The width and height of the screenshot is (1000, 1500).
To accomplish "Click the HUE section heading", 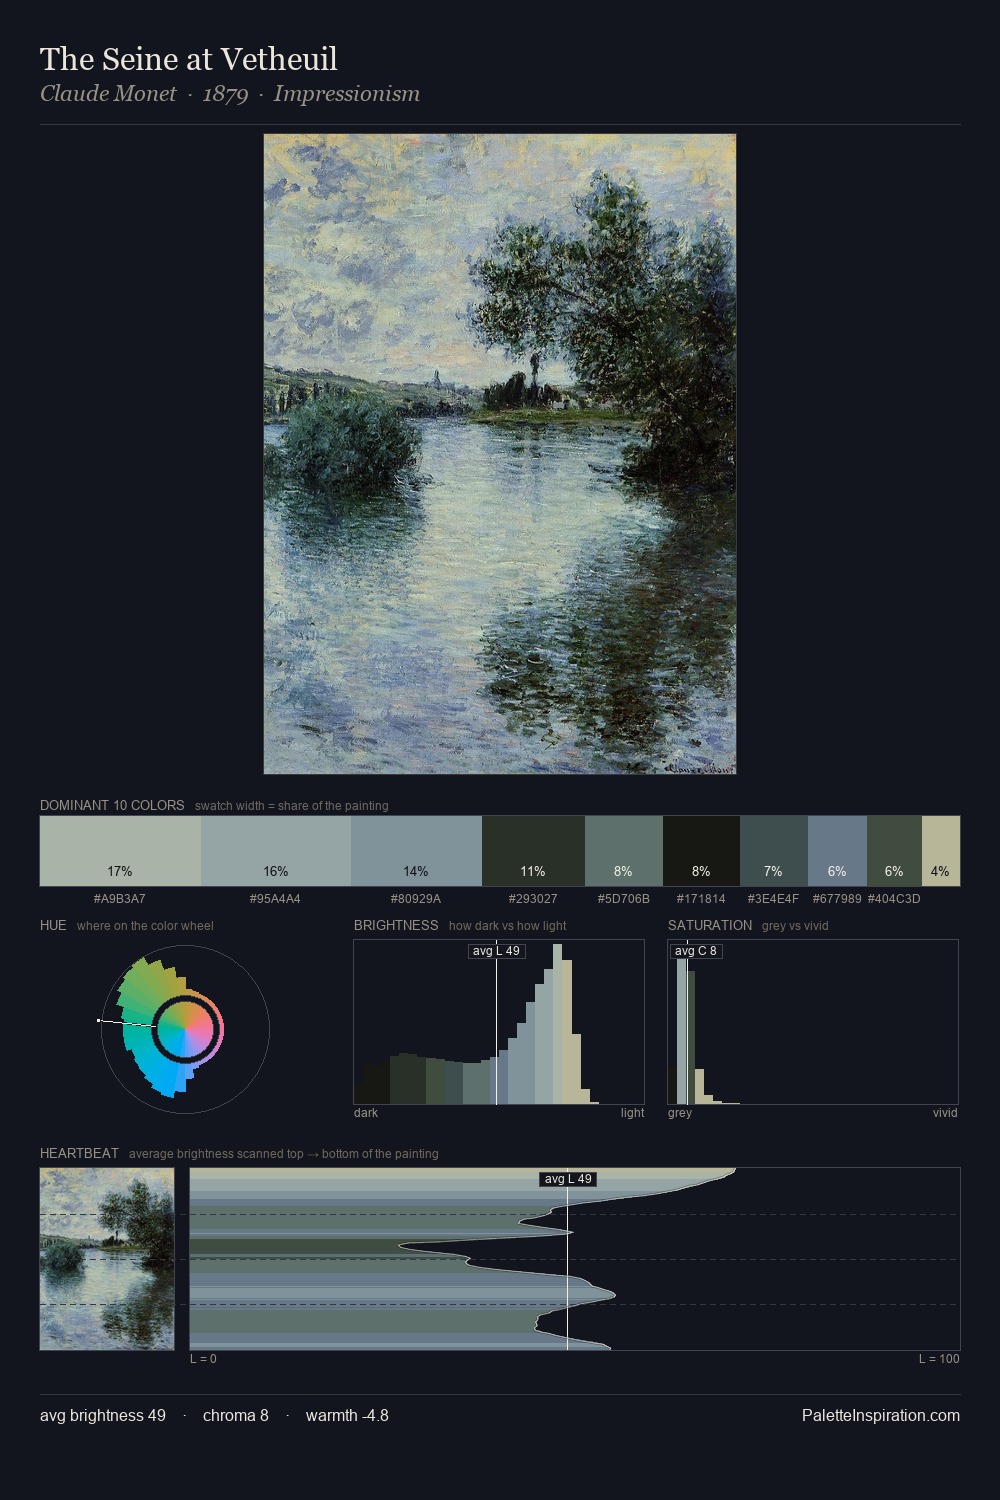I will (53, 925).
